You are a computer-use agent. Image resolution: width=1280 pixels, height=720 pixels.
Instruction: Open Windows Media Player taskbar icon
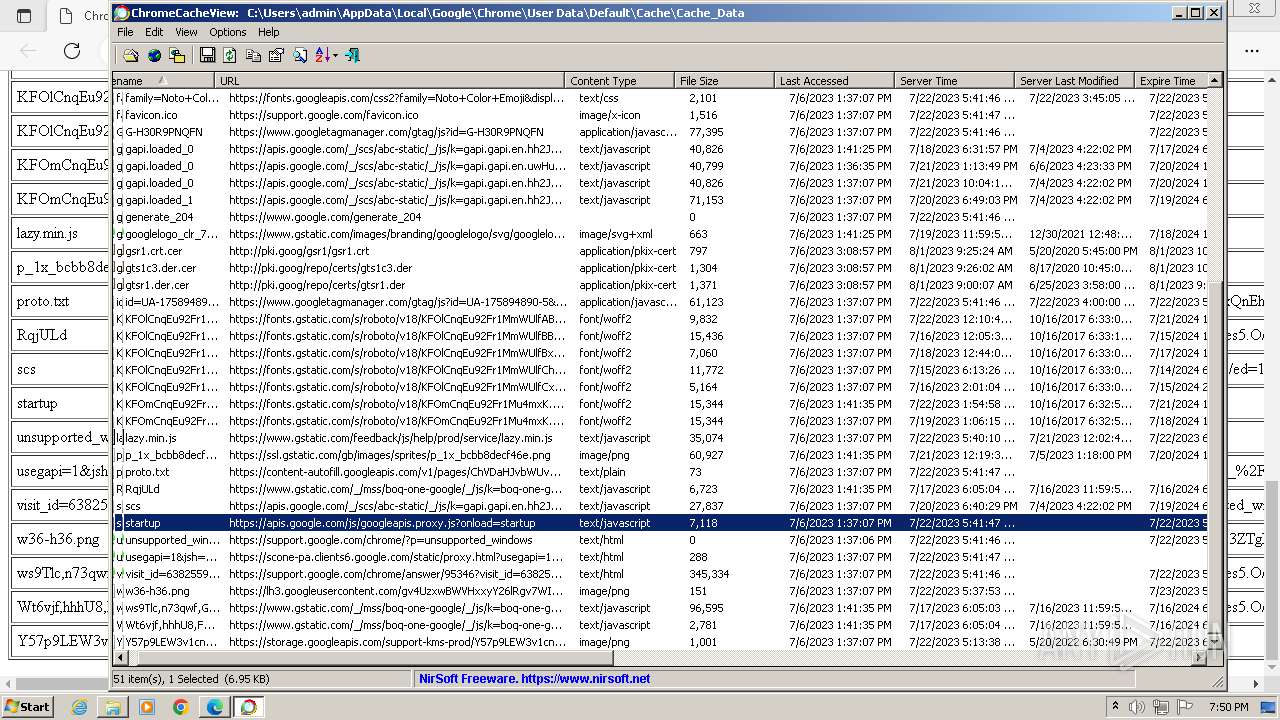147,707
